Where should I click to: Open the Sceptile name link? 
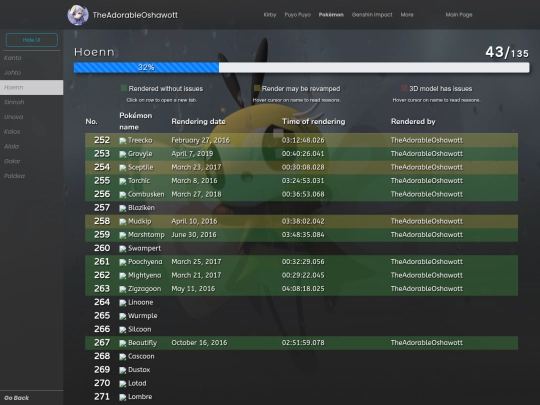(141, 167)
